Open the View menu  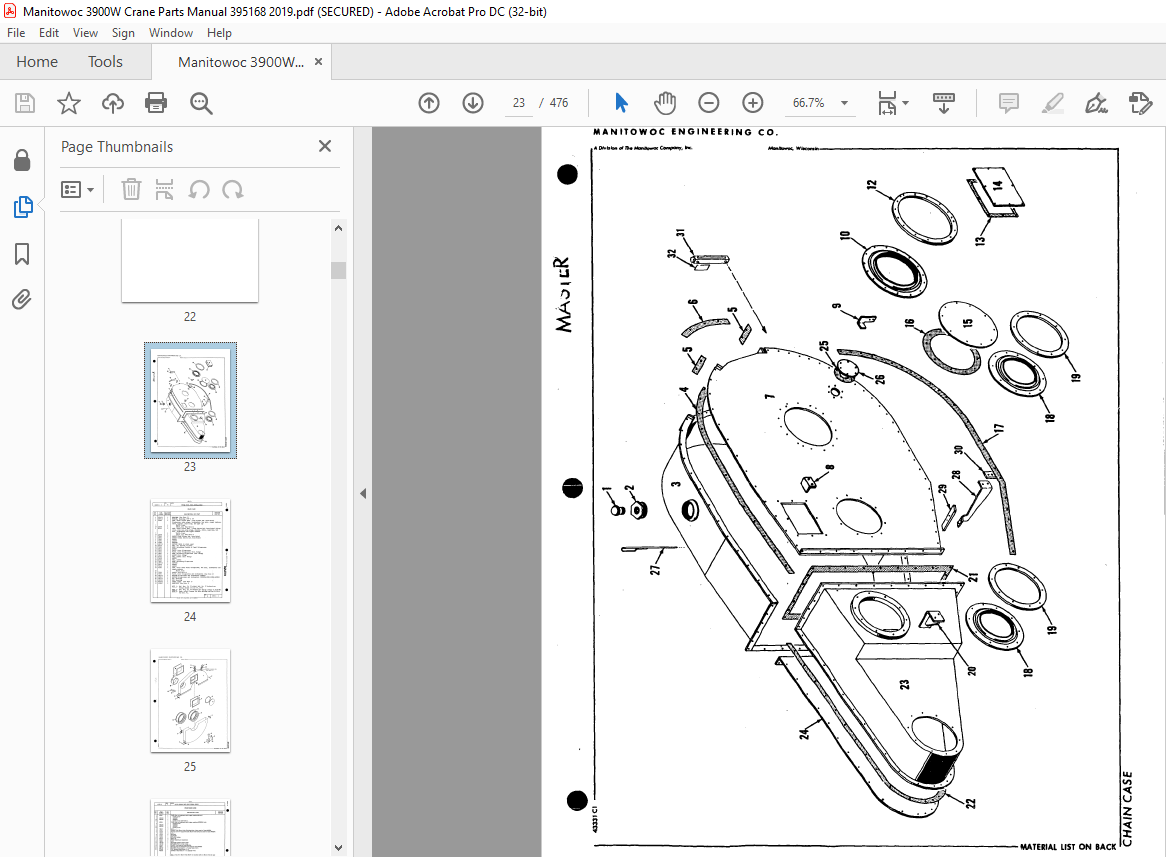[85, 33]
